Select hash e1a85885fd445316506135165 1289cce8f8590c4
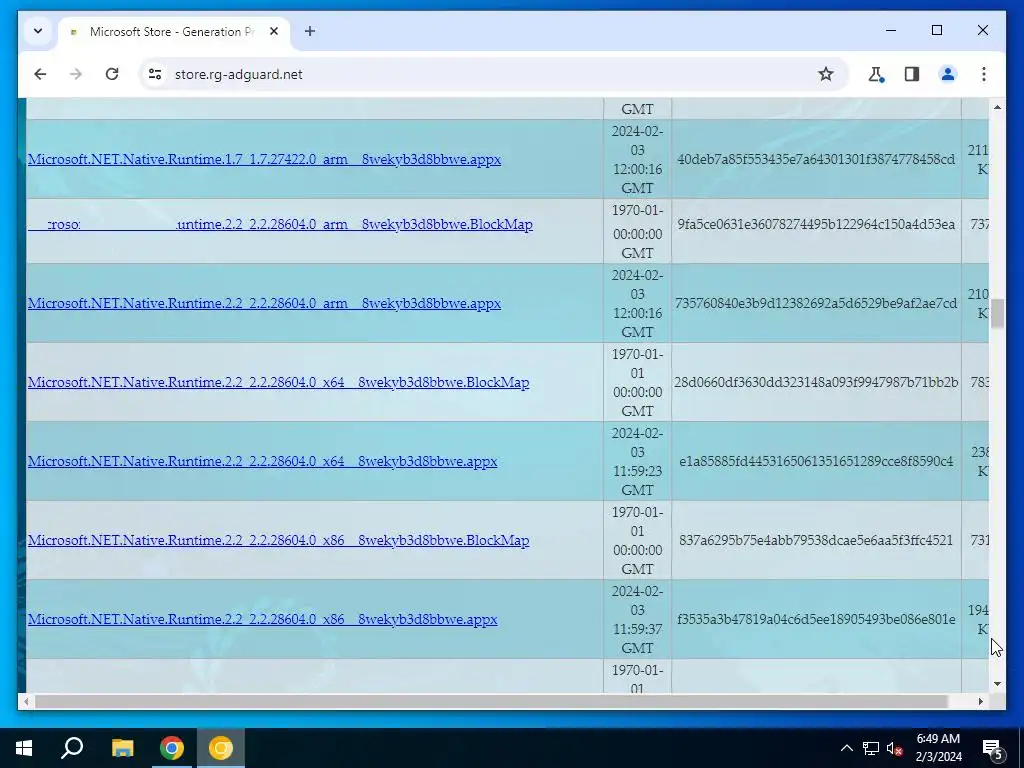The height and width of the screenshot is (768, 1024). (x=816, y=462)
